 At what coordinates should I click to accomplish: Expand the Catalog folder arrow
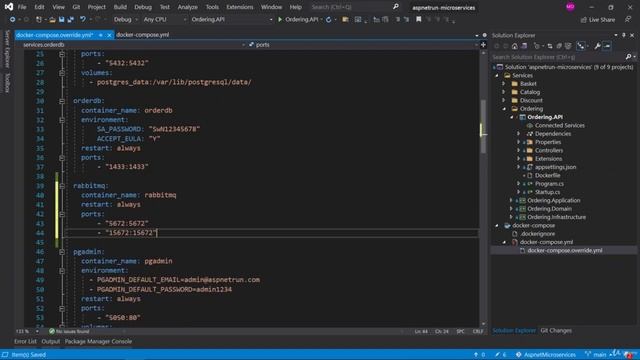pyautogui.click(x=504, y=92)
